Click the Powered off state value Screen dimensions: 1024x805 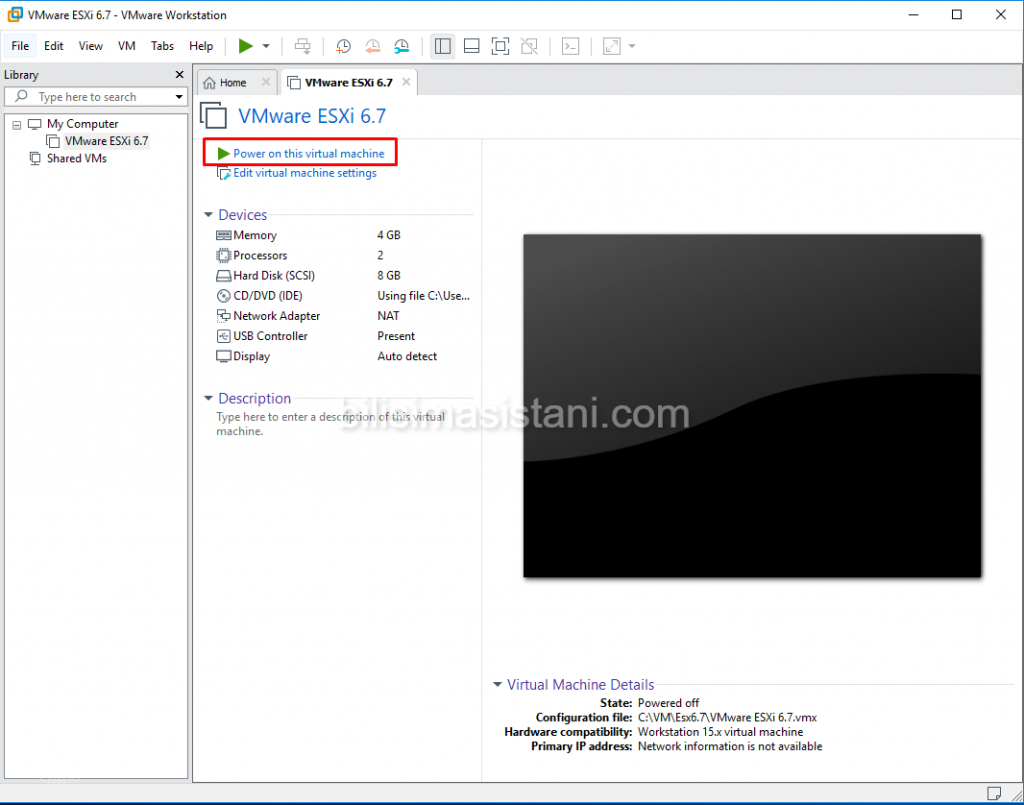tap(668, 703)
